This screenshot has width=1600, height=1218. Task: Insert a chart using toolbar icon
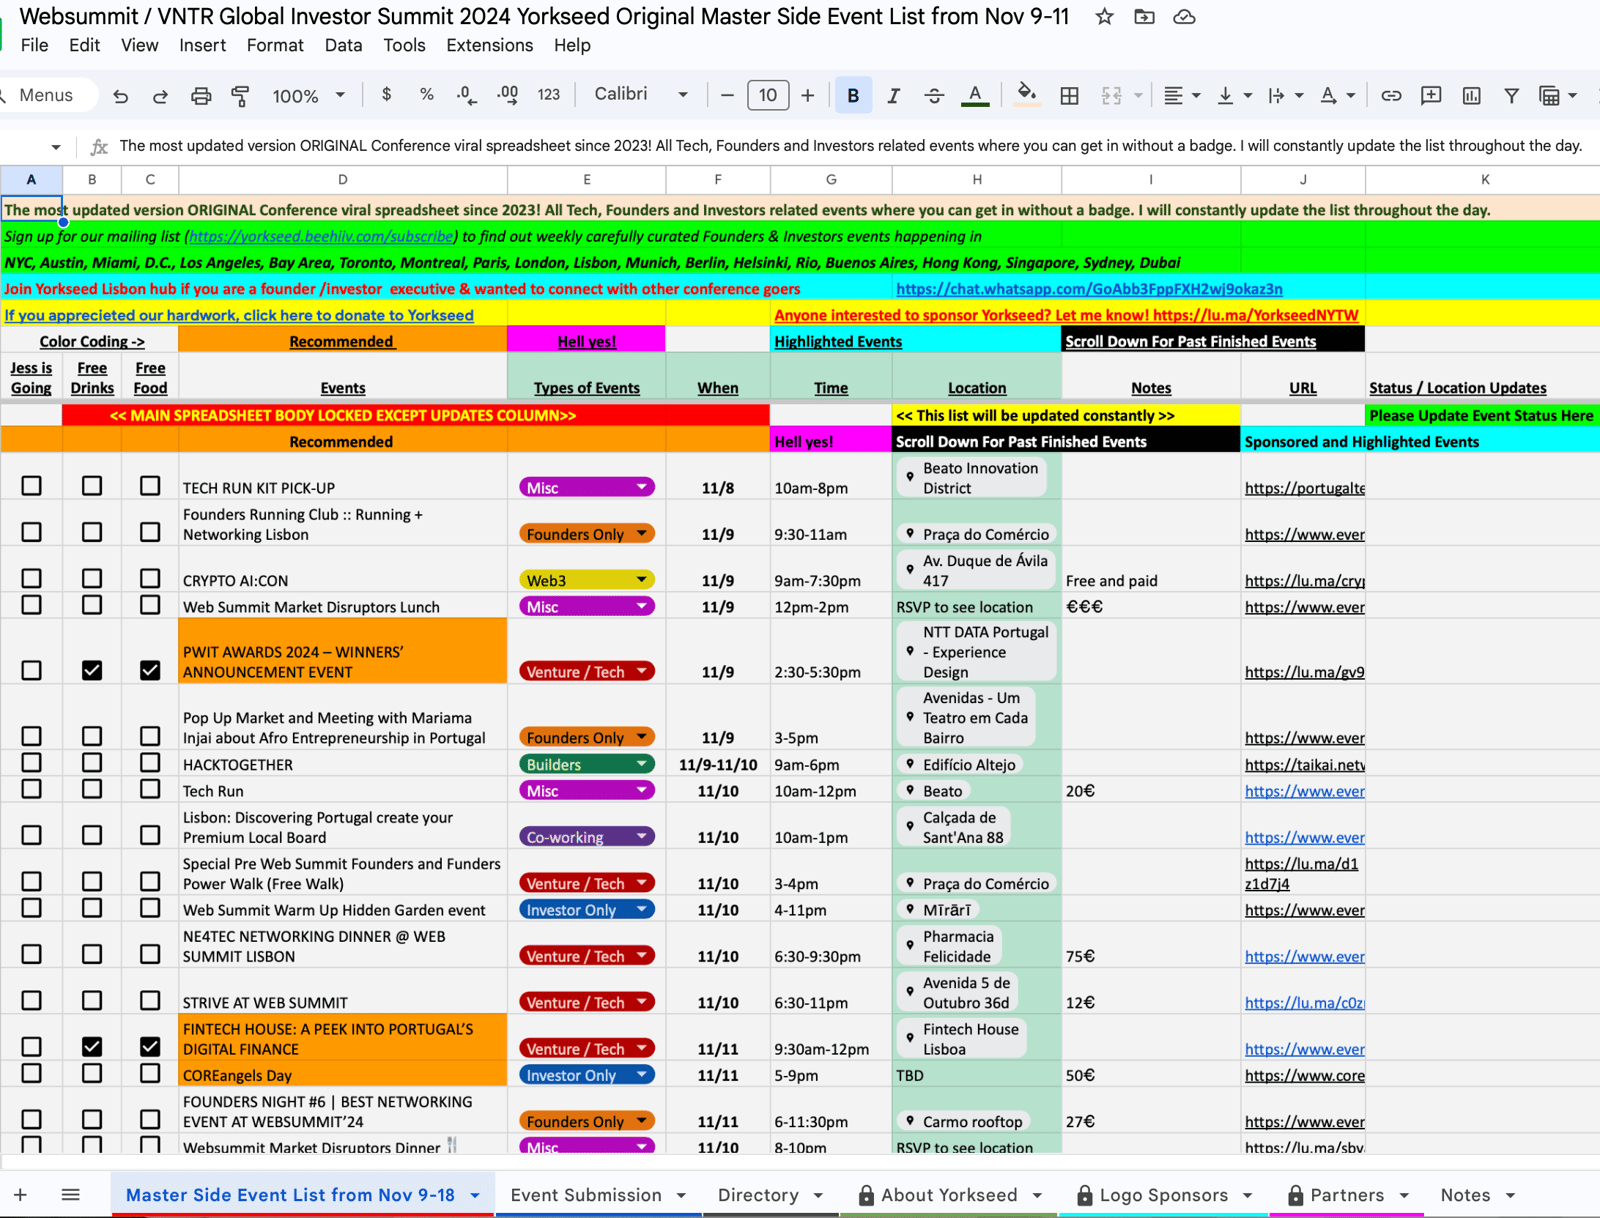pyautogui.click(x=1471, y=96)
